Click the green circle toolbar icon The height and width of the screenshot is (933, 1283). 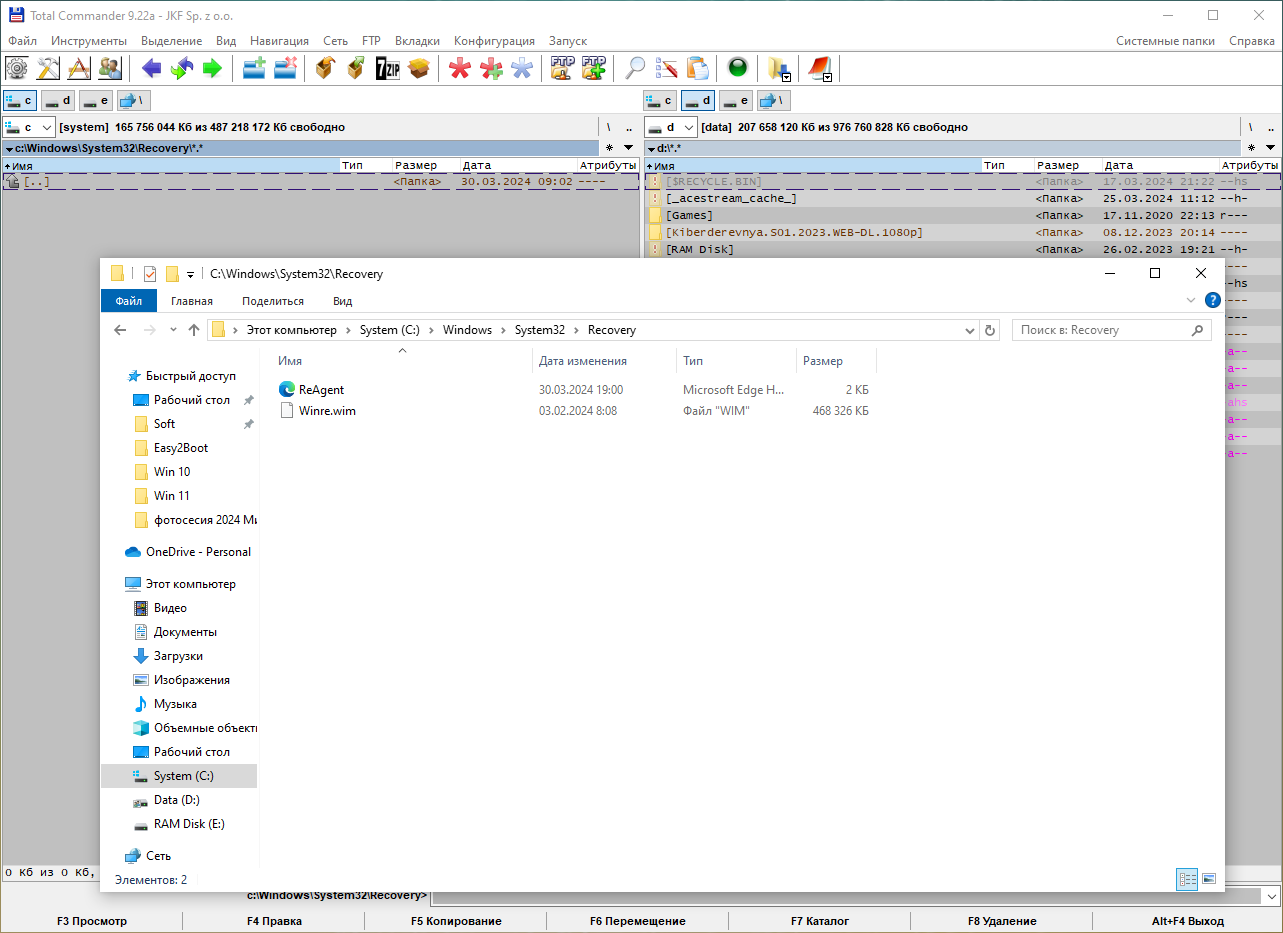tap(738, 68)
